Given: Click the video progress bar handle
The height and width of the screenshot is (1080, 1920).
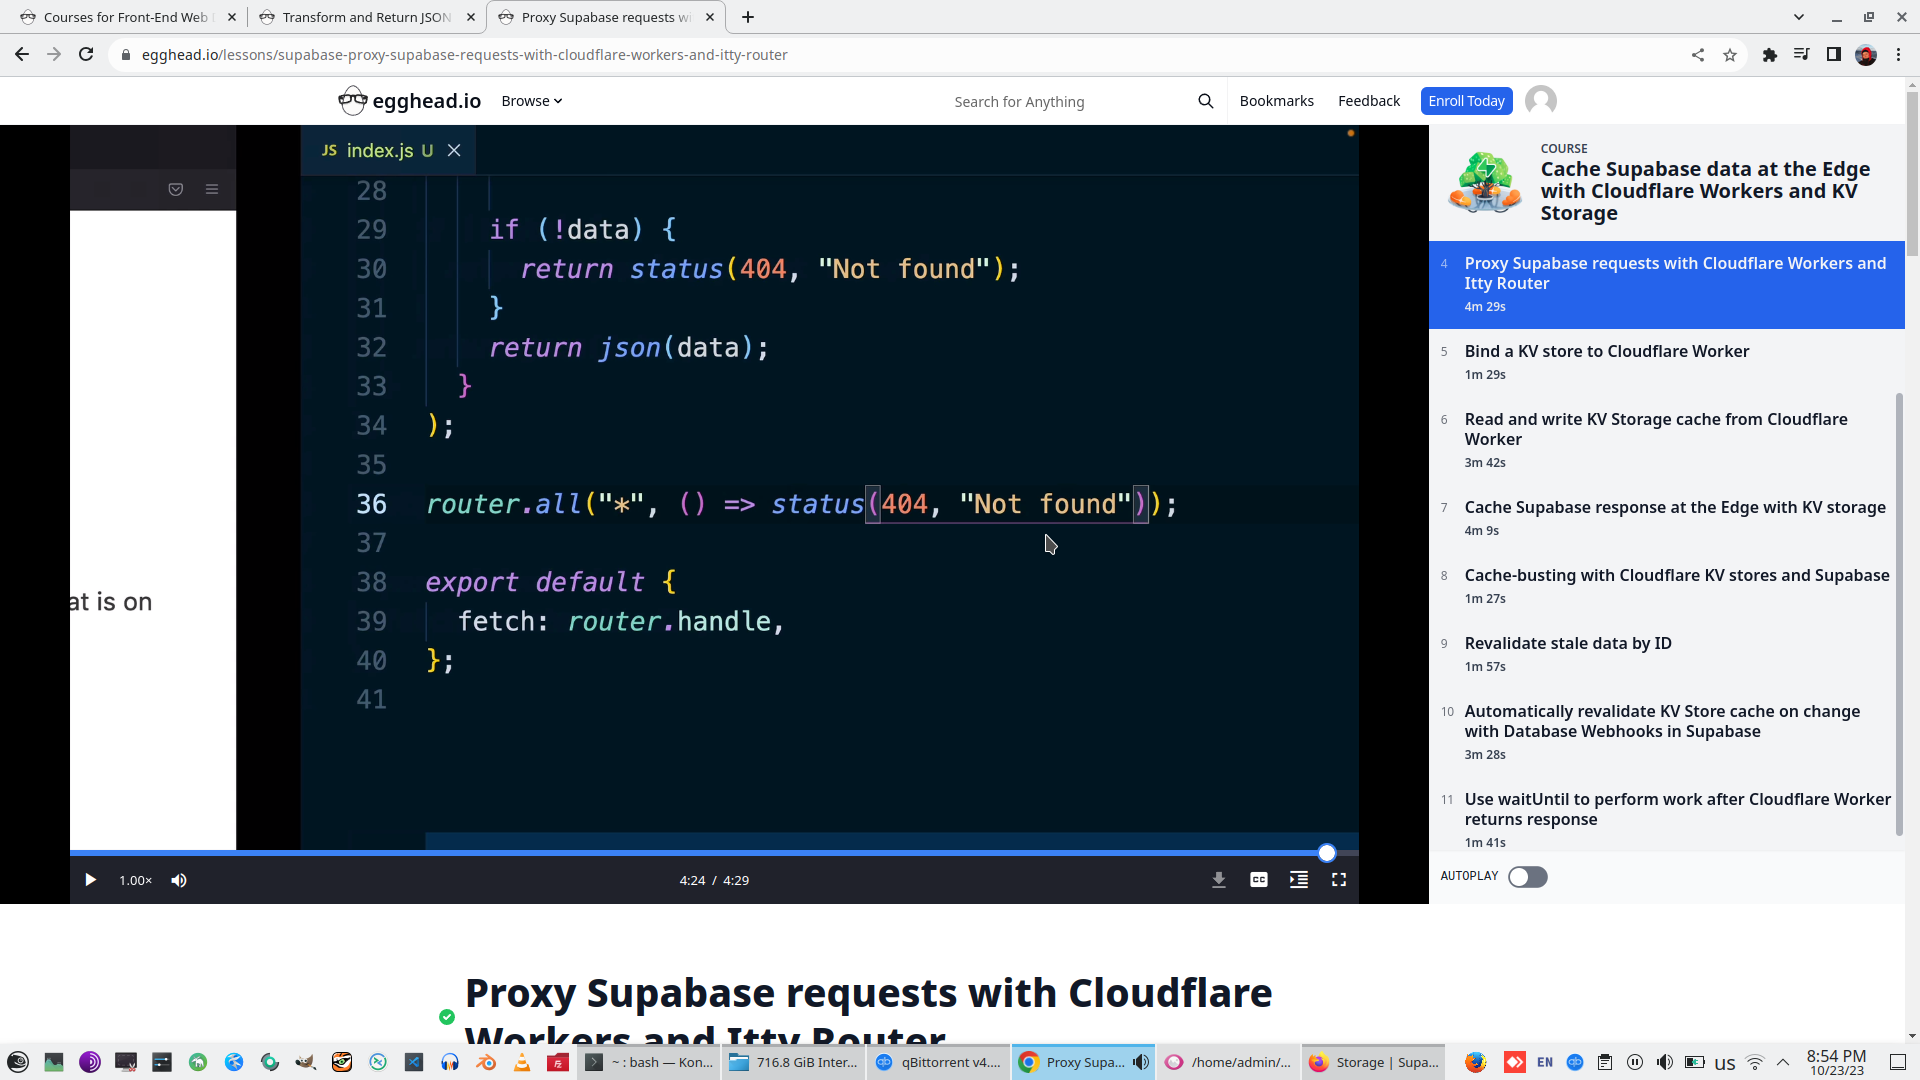Looking at the screenshot, I should 1327,853.
